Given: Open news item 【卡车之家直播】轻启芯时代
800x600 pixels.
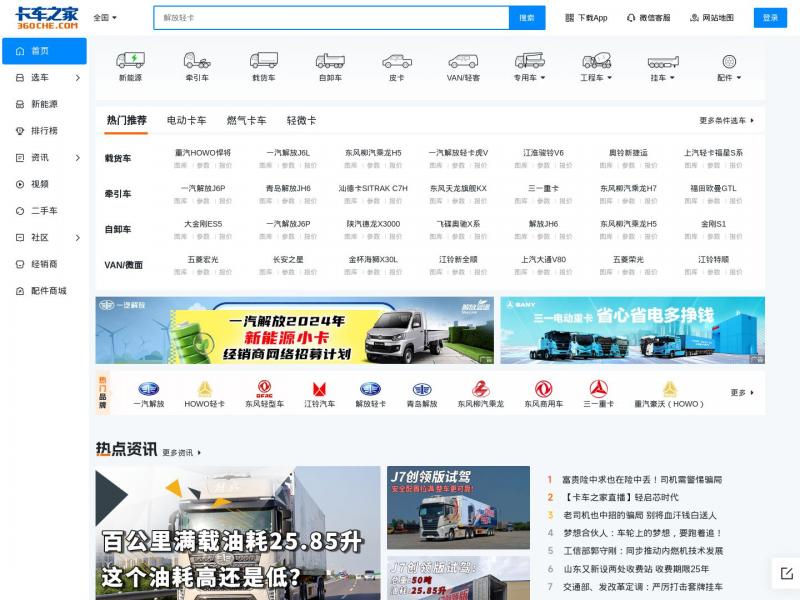Looking at the screenshot, I should point(620,497).
